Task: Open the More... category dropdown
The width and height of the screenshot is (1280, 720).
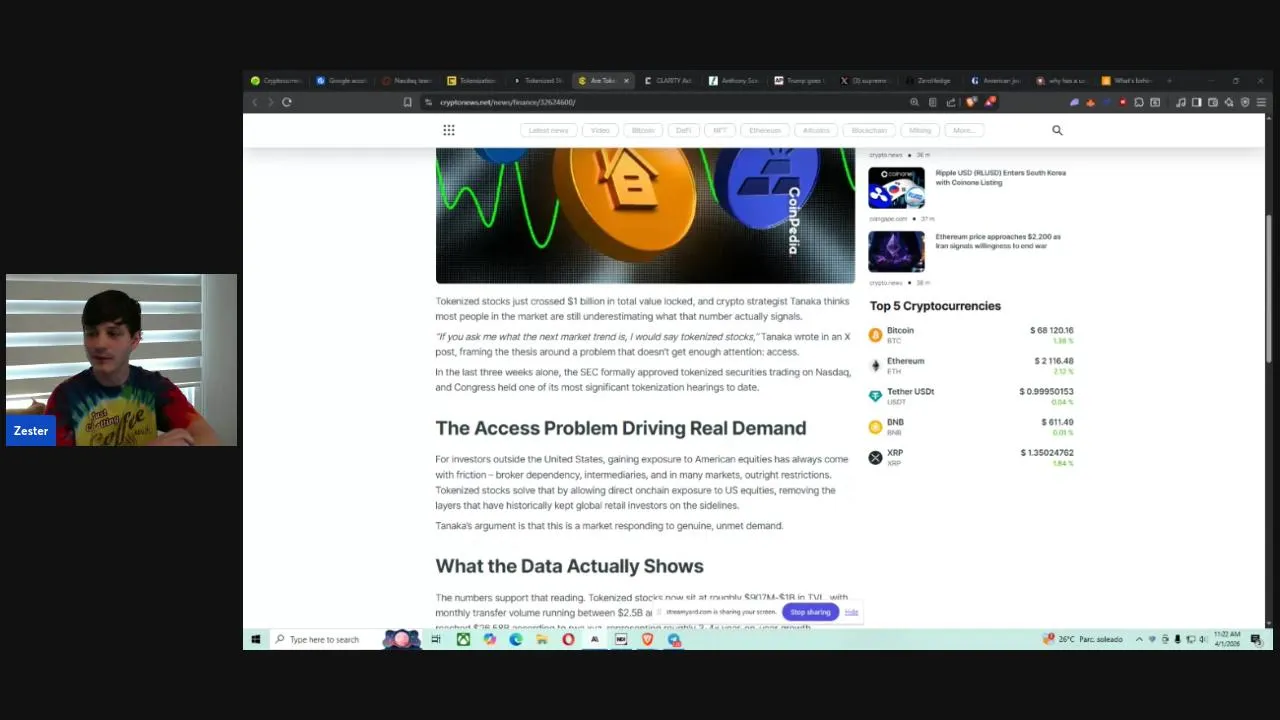Action: 964,130
